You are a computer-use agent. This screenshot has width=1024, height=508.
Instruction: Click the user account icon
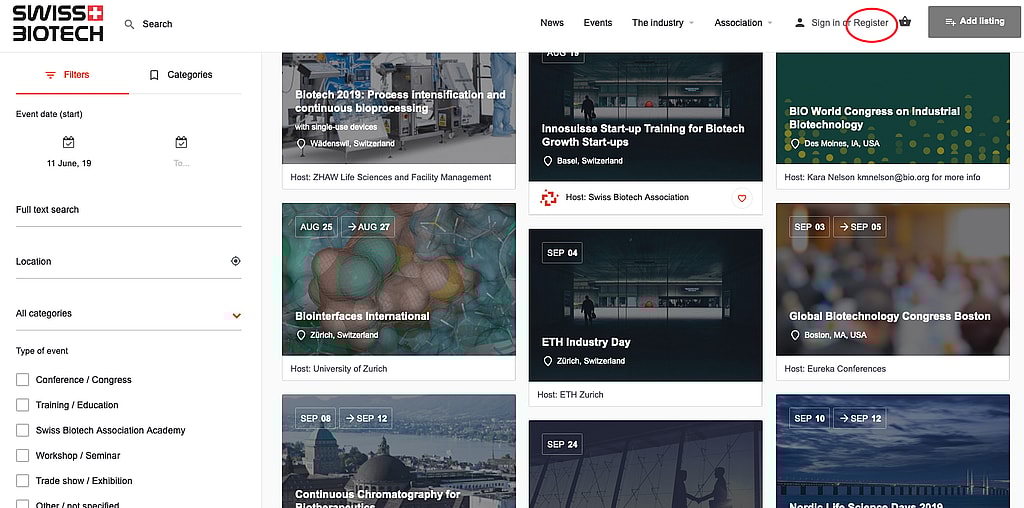click(799, 23)
